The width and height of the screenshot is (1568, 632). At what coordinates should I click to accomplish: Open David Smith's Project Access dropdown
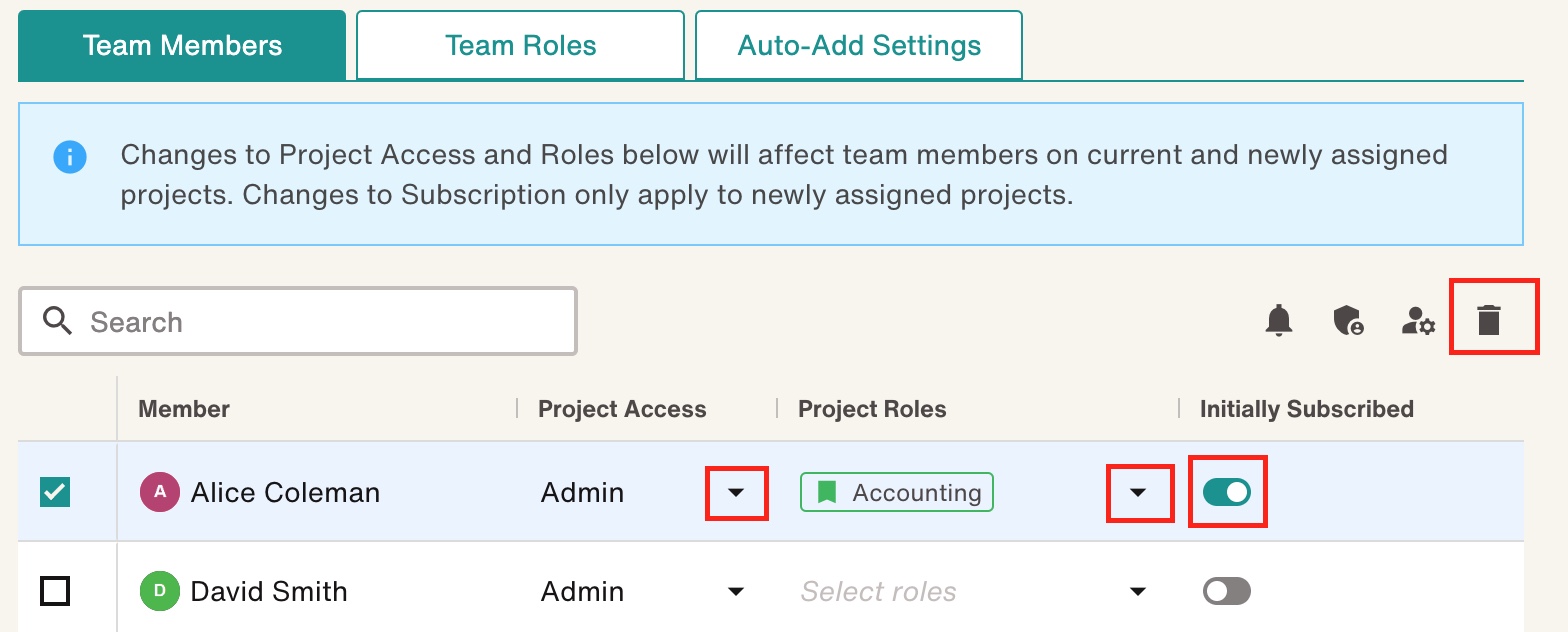(736, 591)
